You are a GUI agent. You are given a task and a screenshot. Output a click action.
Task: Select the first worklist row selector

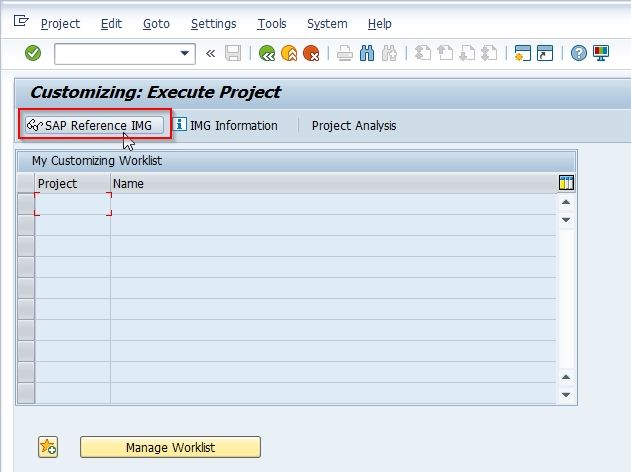point(26,204)
